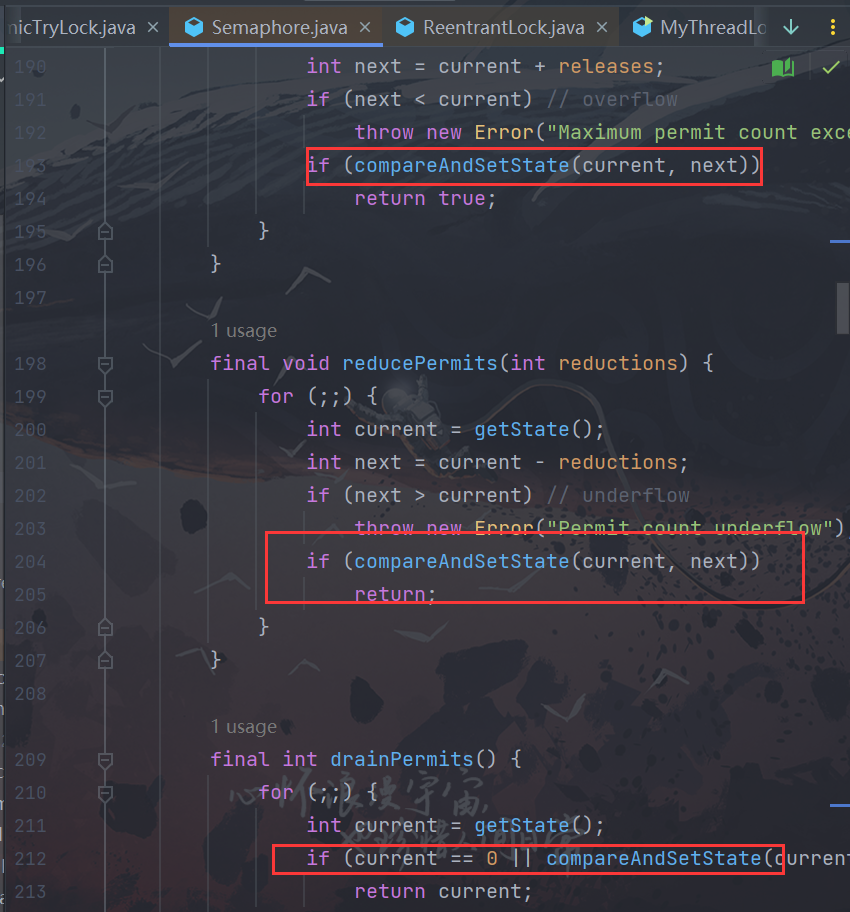Close the Semaphore.java tab
The width and height of the screenshot is (850, 912).
click(x=365, y=27)
